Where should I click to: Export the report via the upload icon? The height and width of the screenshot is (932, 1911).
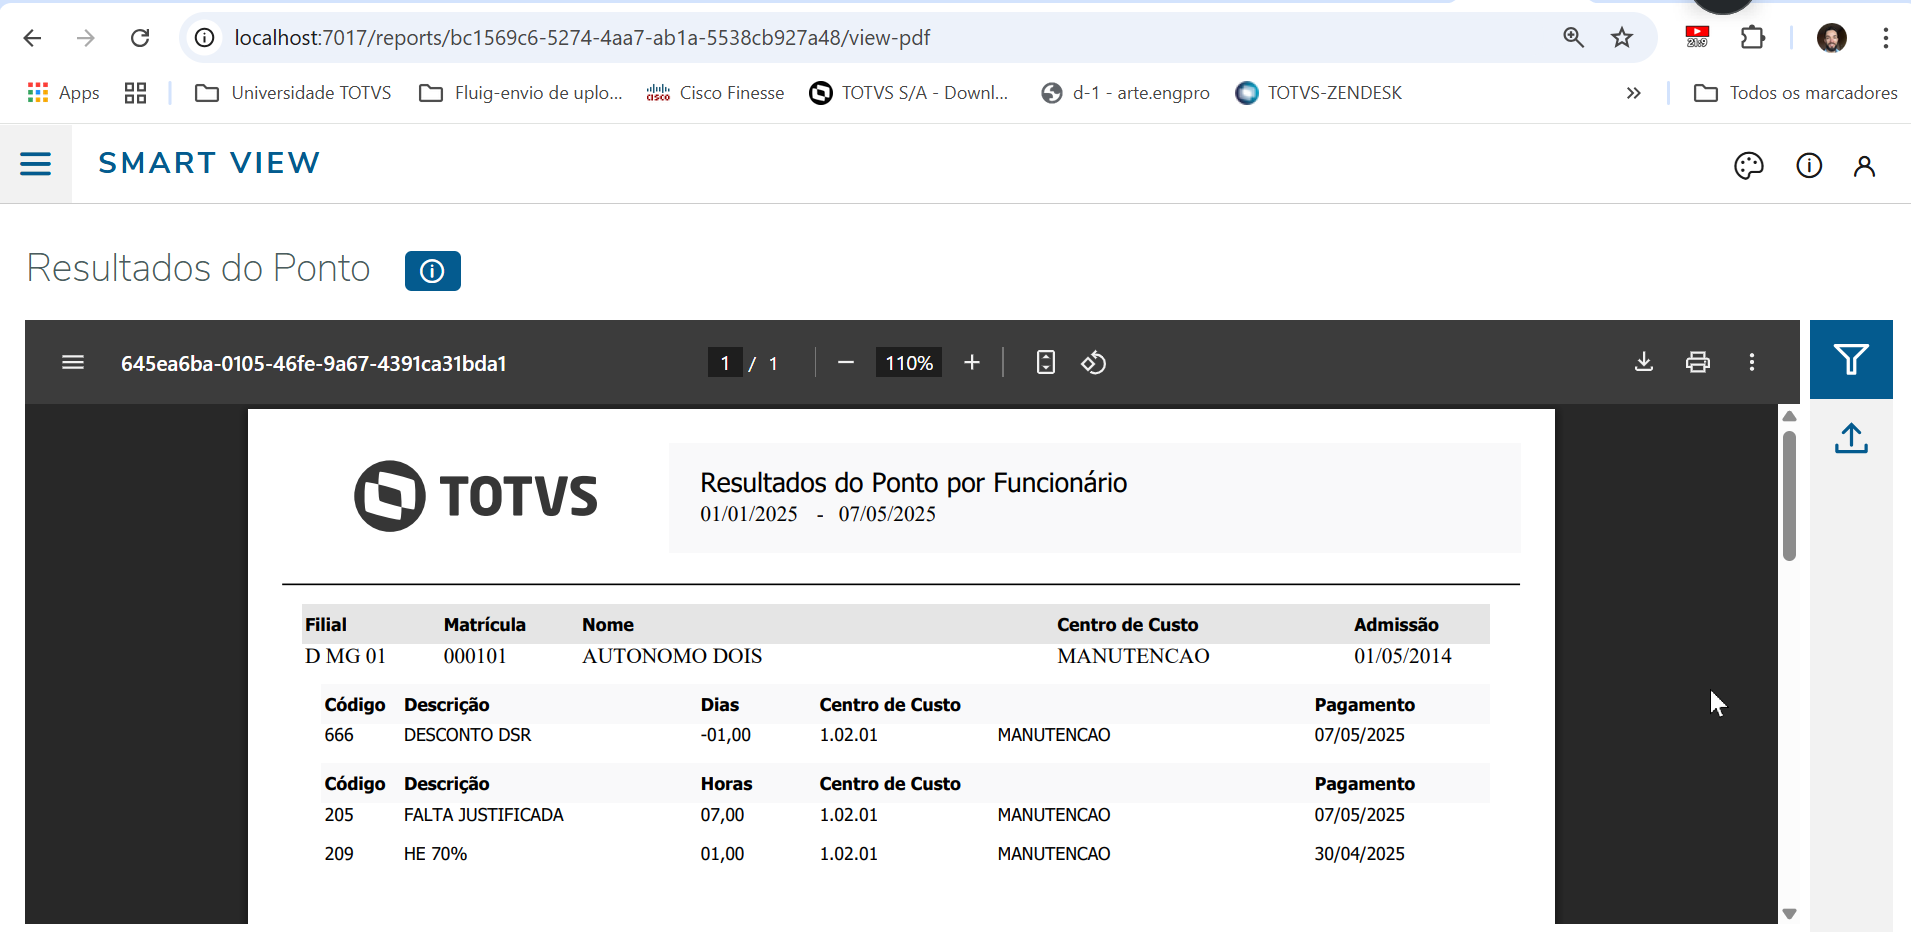pyautogui.click(x=1851, y=439)
